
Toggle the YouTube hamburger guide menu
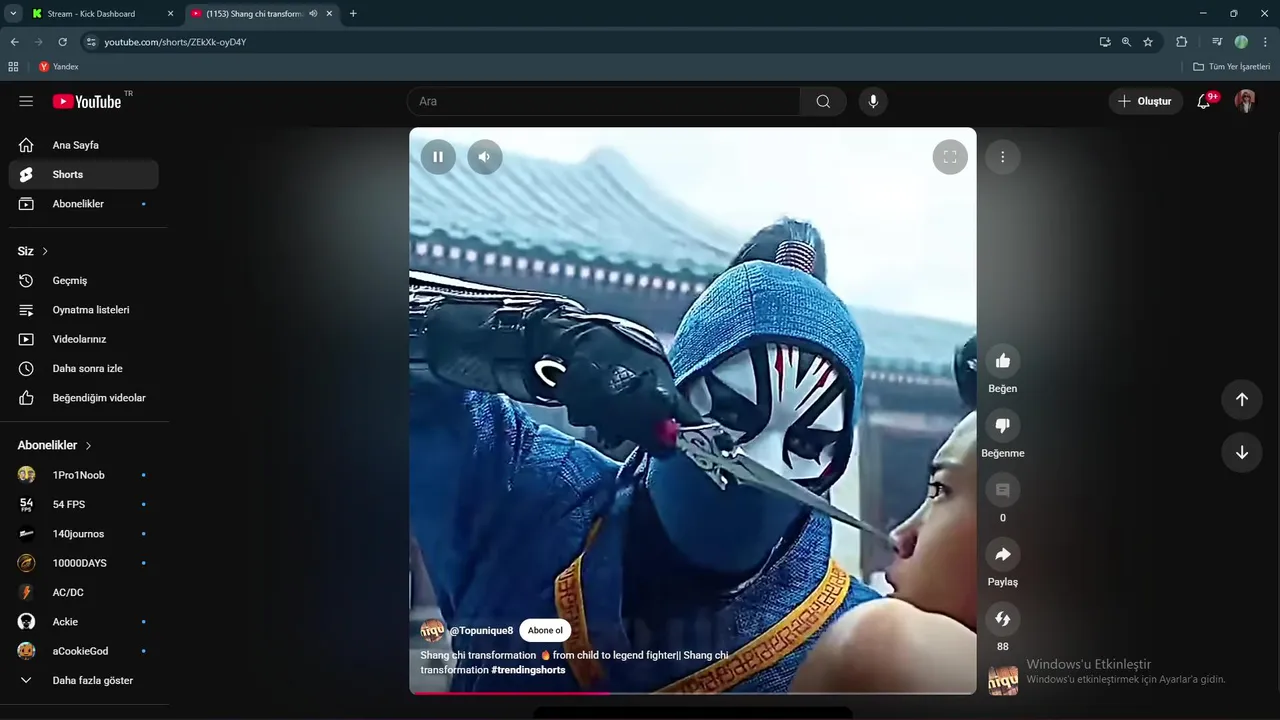click(x=26, y=101)
